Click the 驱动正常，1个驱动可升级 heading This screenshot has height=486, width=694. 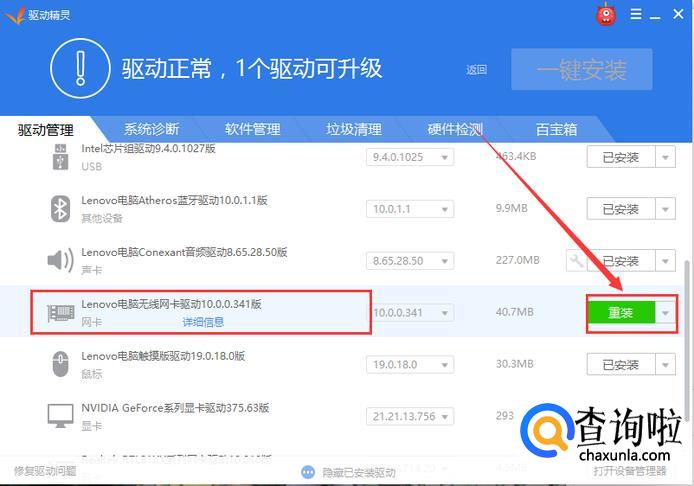[x=252, y=69]
